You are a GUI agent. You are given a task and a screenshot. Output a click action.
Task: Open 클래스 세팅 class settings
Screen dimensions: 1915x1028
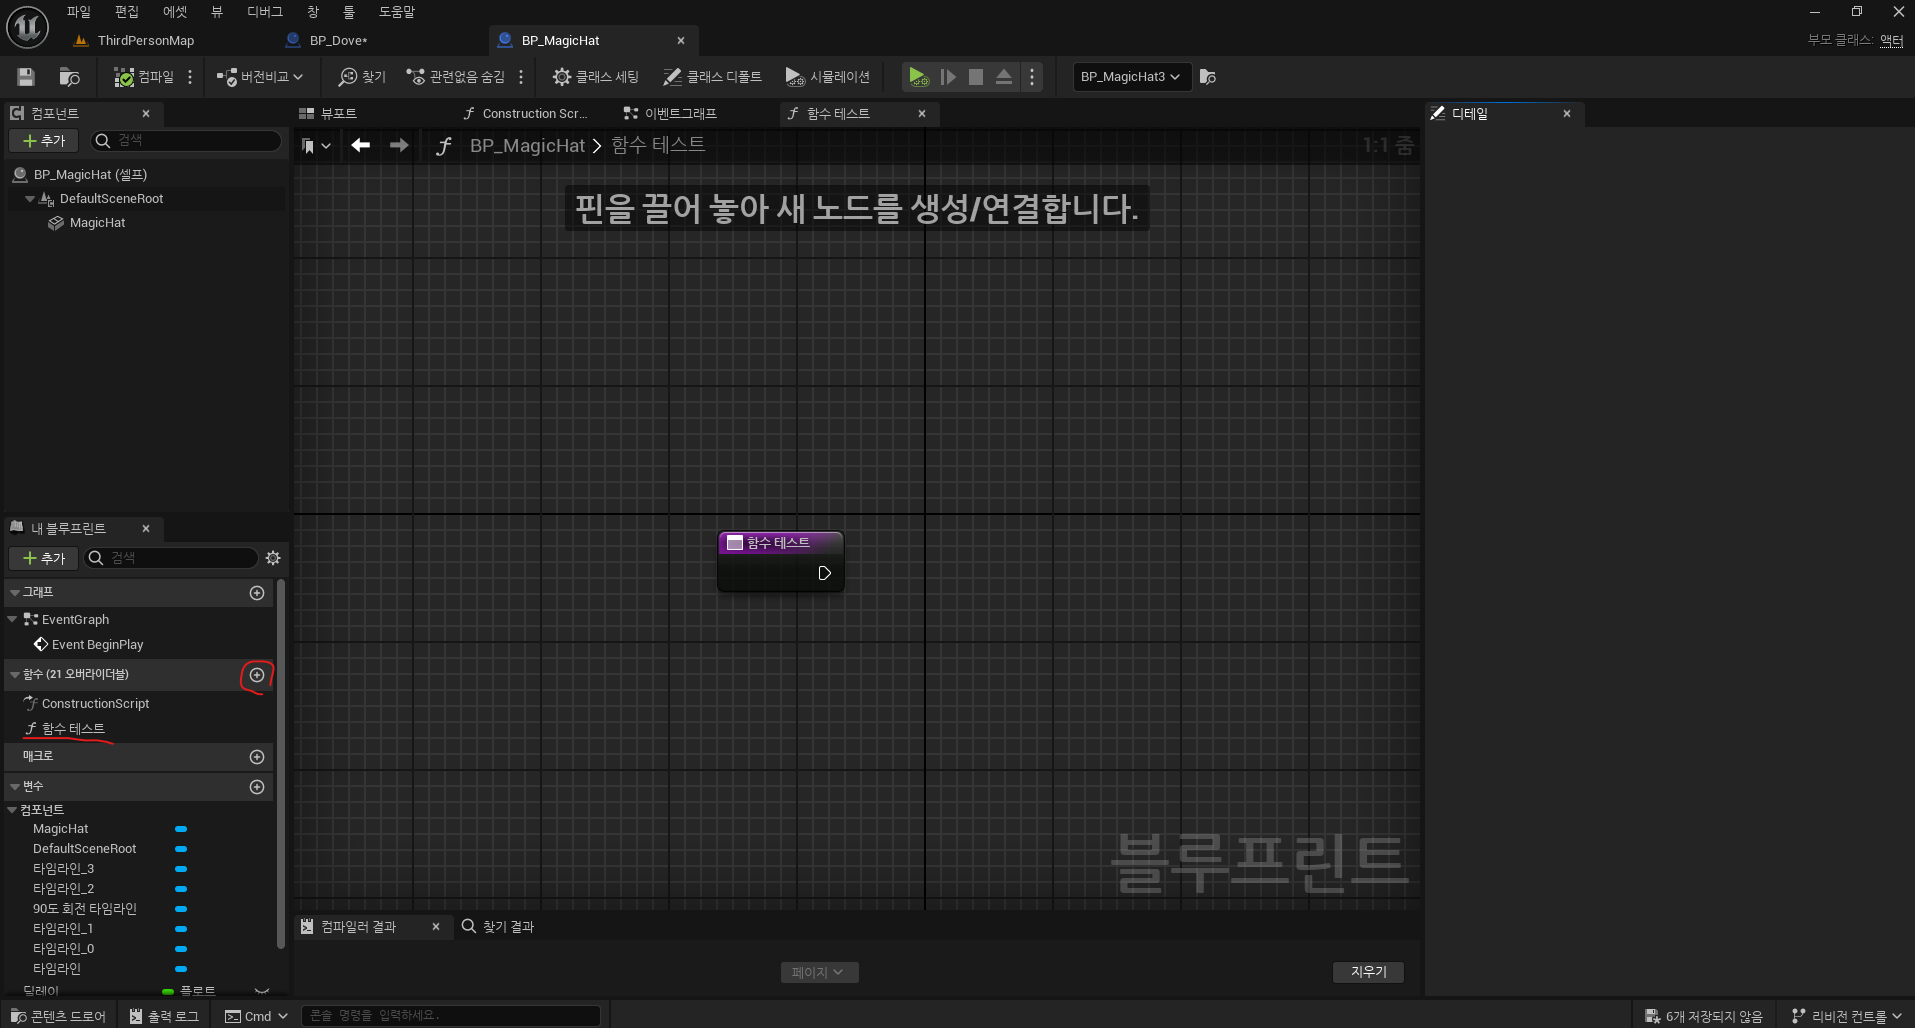tap(596, 77)
